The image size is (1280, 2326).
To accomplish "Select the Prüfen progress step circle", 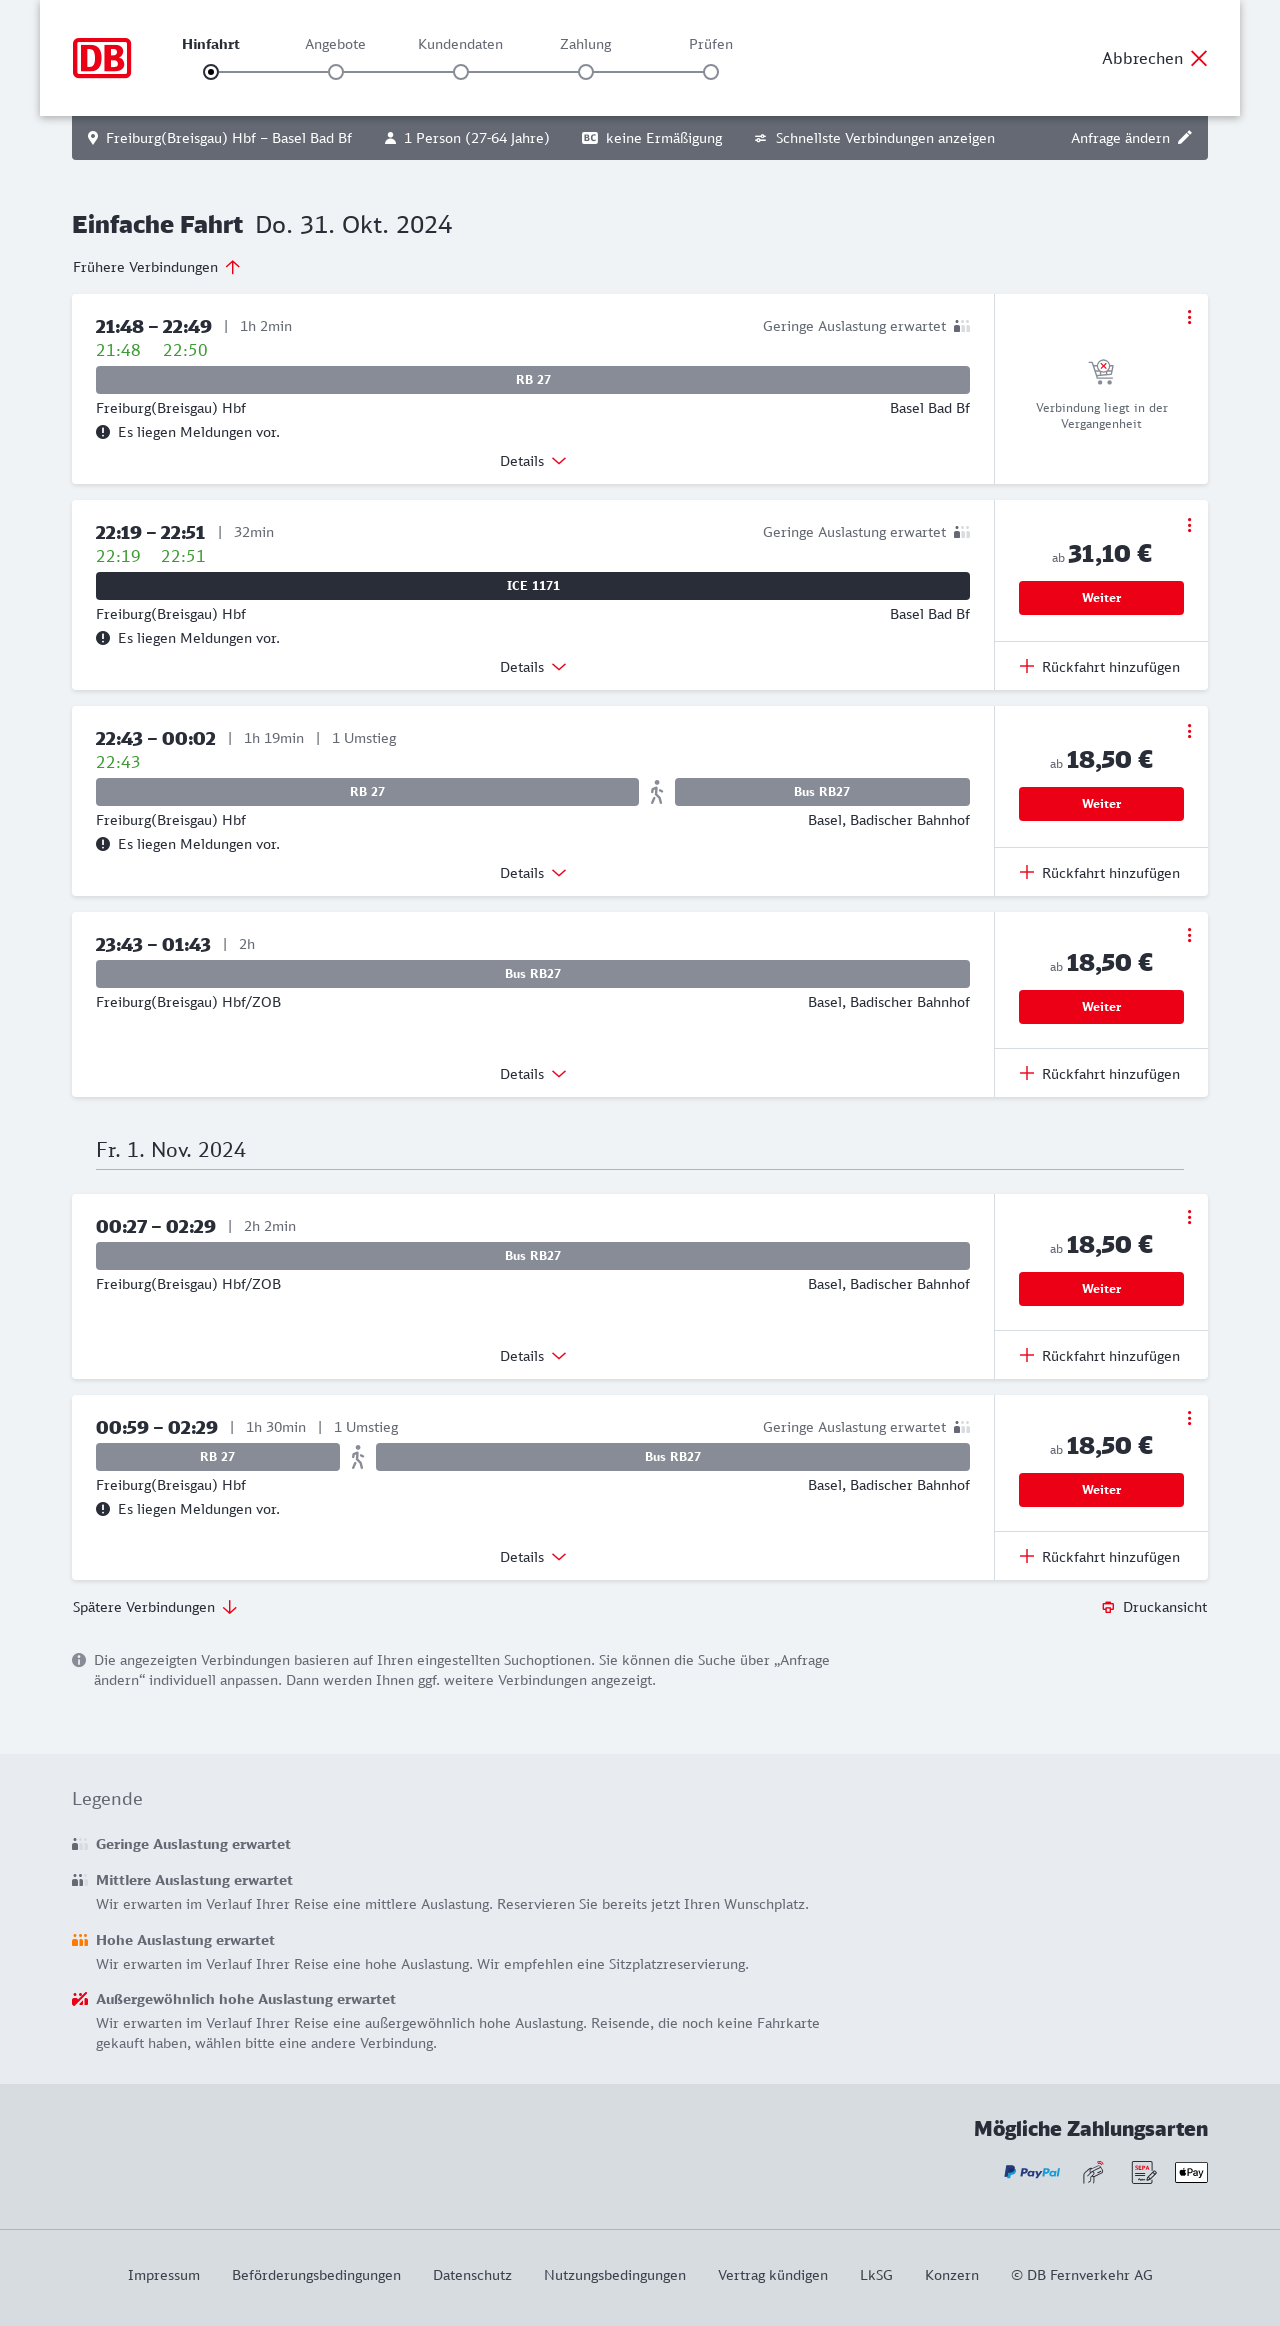I will tap(711, 72).
